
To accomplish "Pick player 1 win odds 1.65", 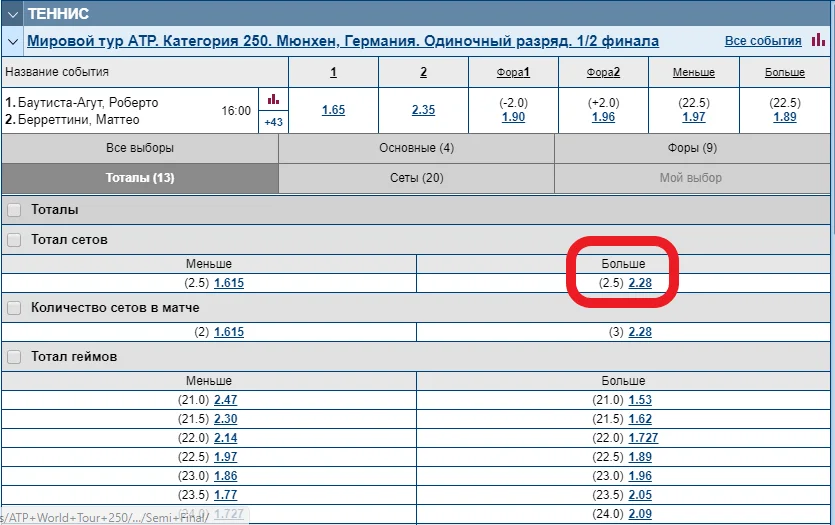I will 333,110.
